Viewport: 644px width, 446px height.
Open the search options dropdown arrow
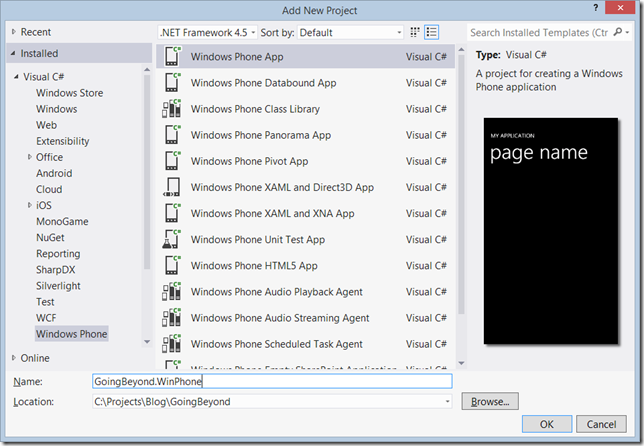tap(627, 32)
